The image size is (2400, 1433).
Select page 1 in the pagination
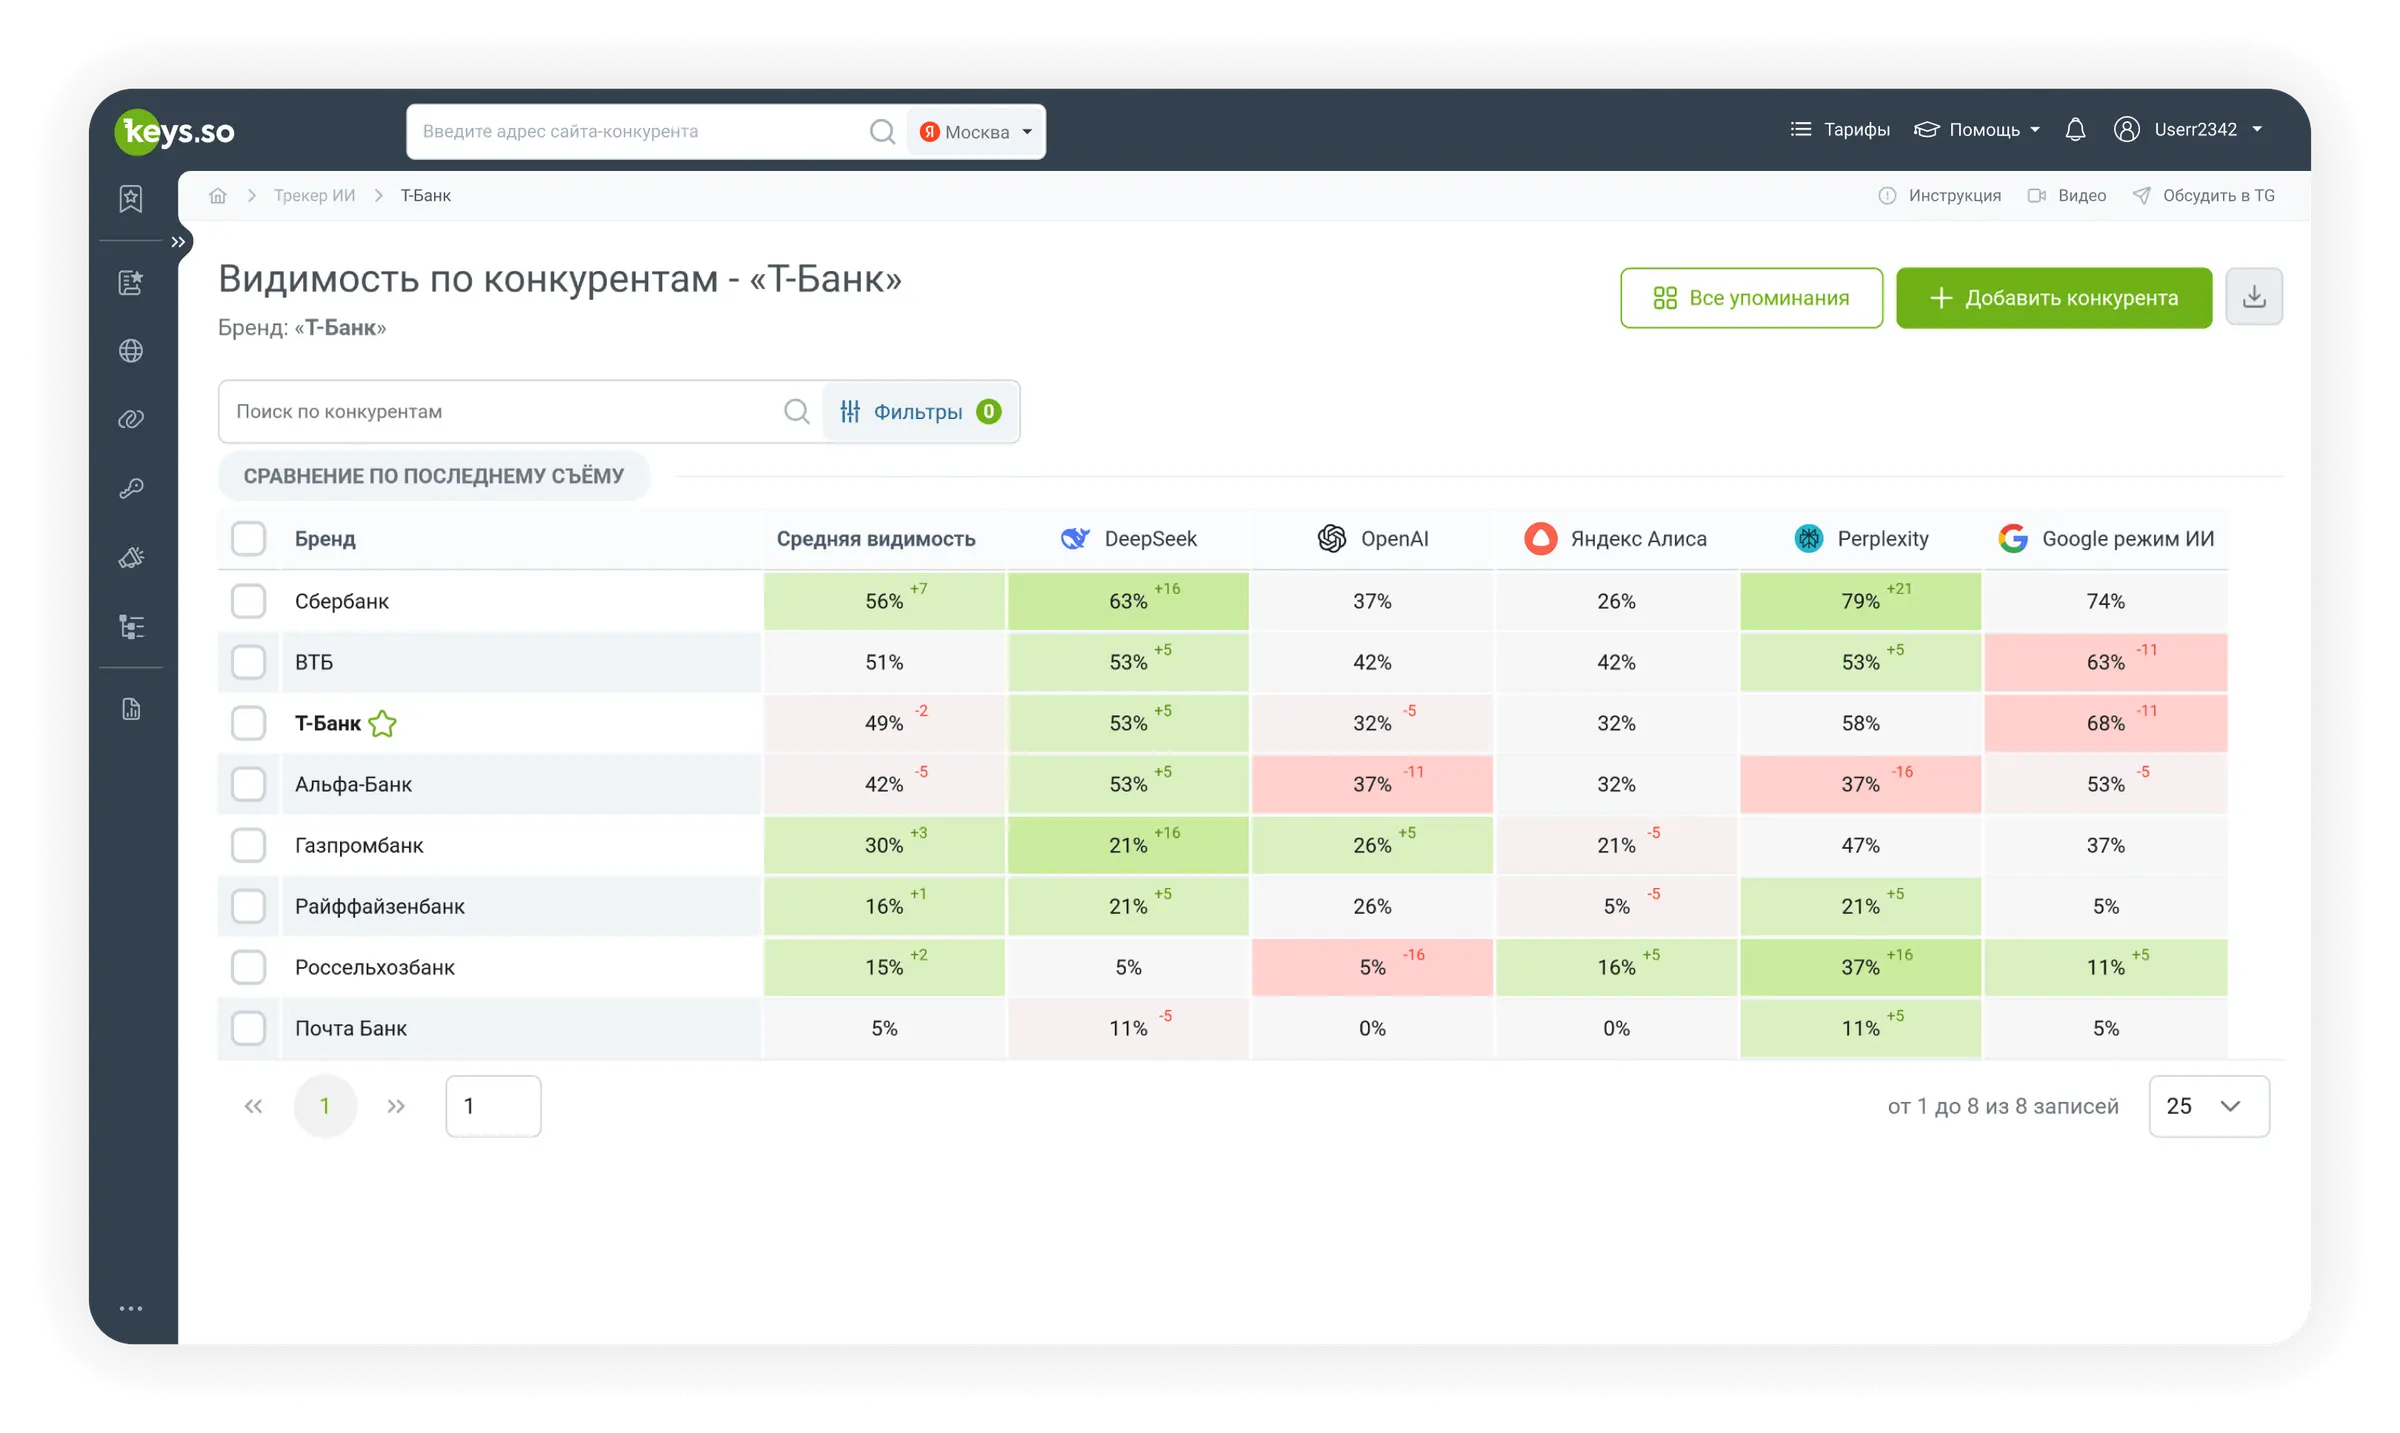pos(325,1106)
